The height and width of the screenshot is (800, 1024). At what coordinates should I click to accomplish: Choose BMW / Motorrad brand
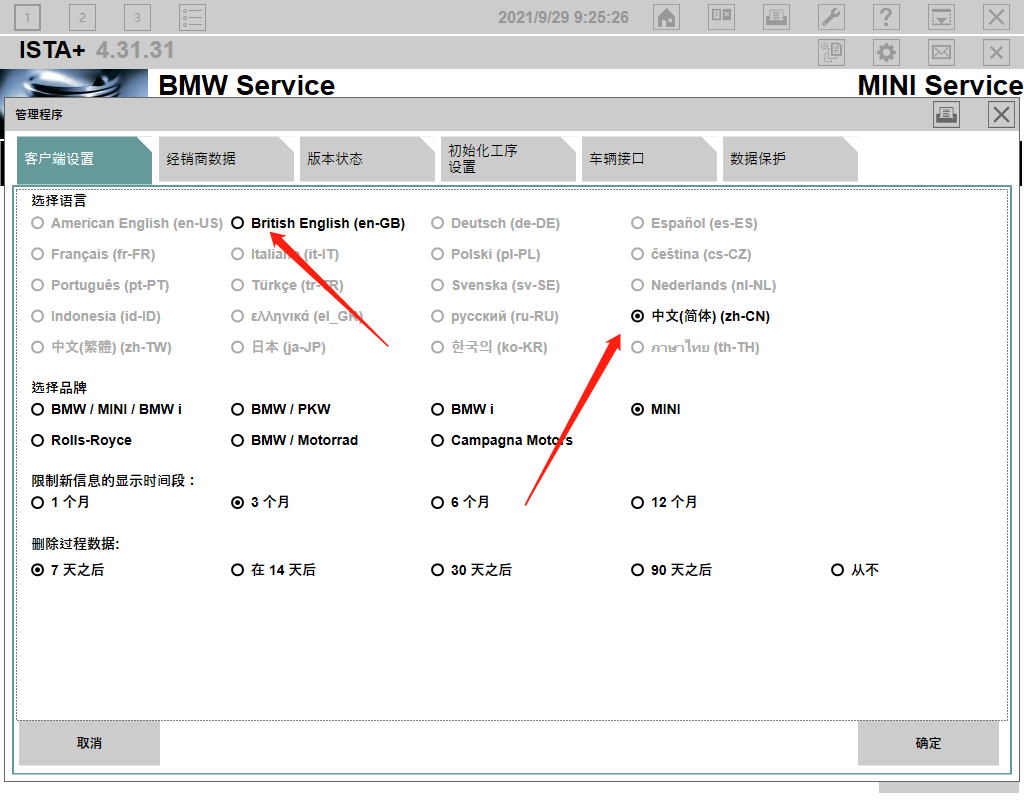coord(295,440)
